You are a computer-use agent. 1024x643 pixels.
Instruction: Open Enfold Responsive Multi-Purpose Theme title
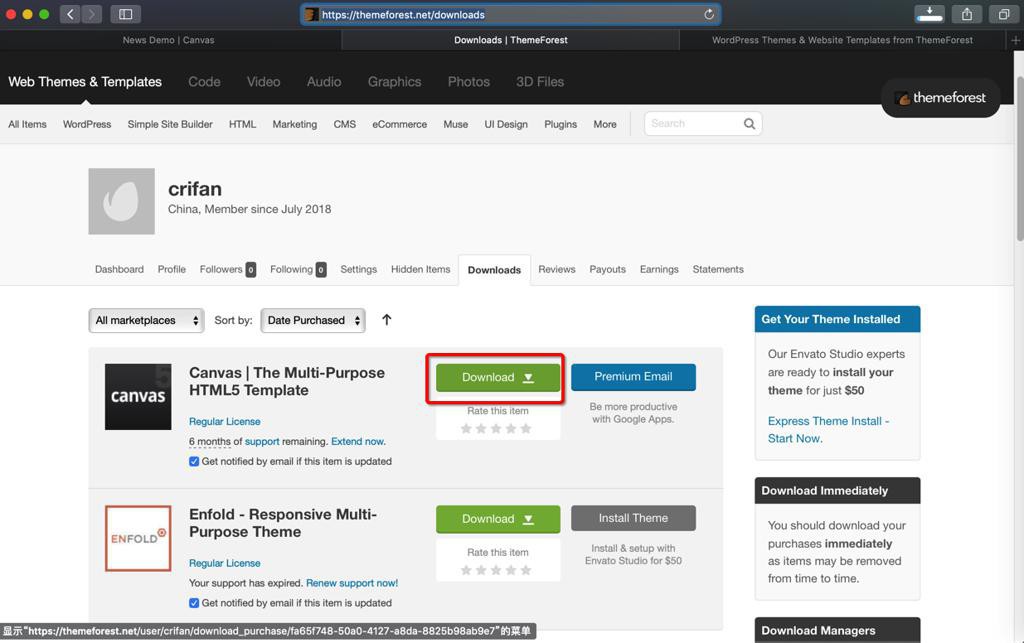(x=283, y=523)
